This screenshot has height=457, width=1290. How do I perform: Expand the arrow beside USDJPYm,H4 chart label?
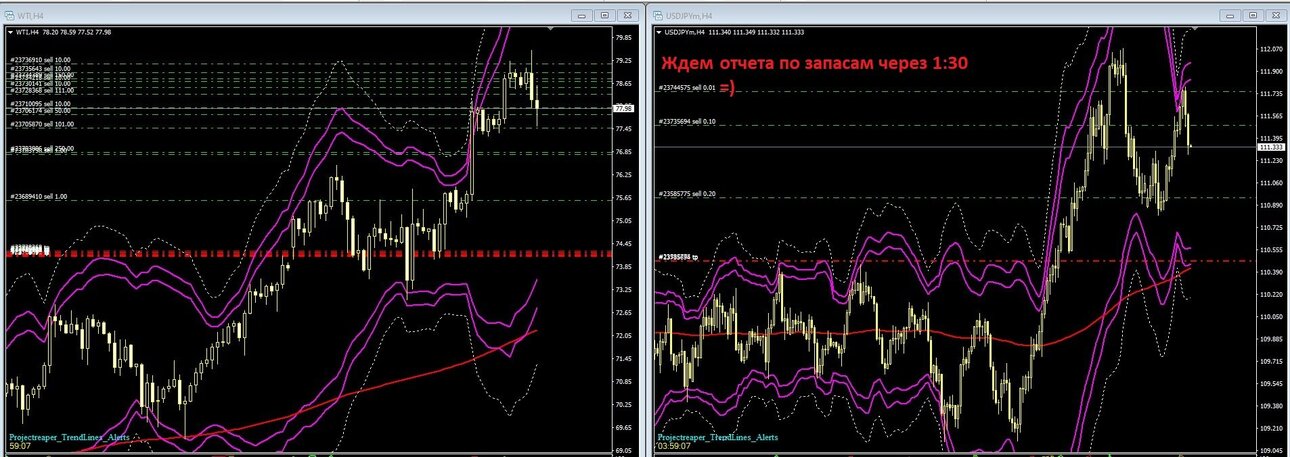click(660, 32)
